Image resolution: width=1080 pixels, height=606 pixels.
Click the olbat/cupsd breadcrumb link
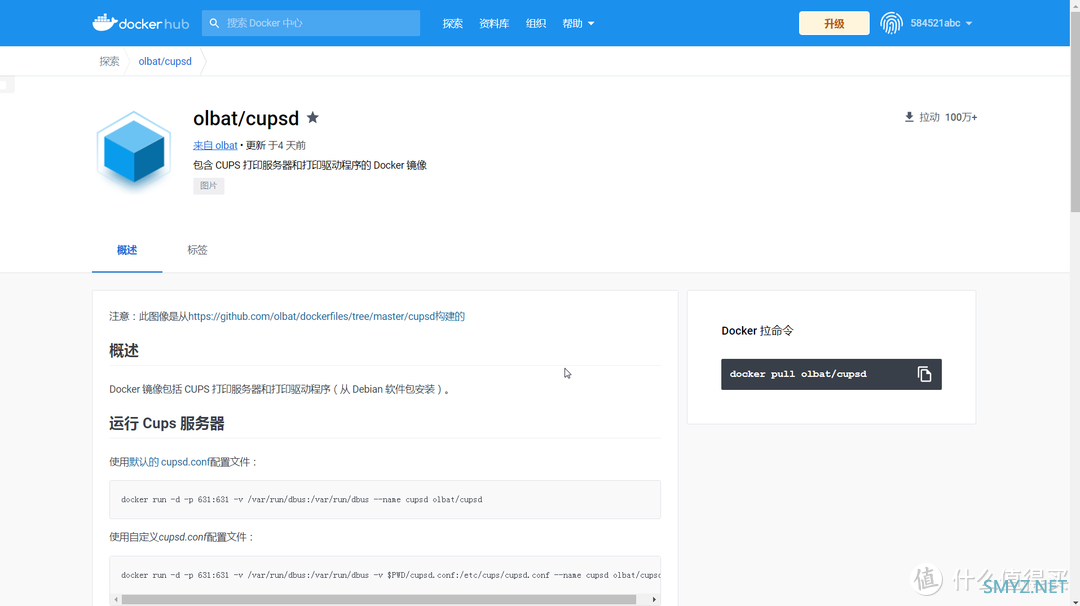tap(165, 61)
